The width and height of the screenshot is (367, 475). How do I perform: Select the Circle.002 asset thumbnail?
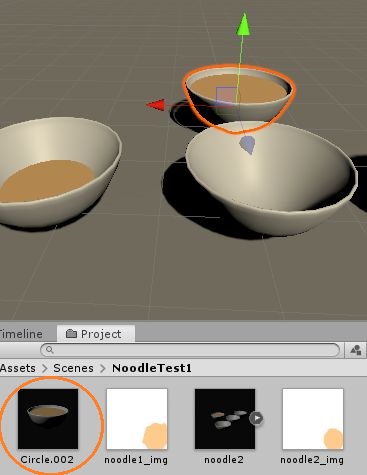point(48,419)
